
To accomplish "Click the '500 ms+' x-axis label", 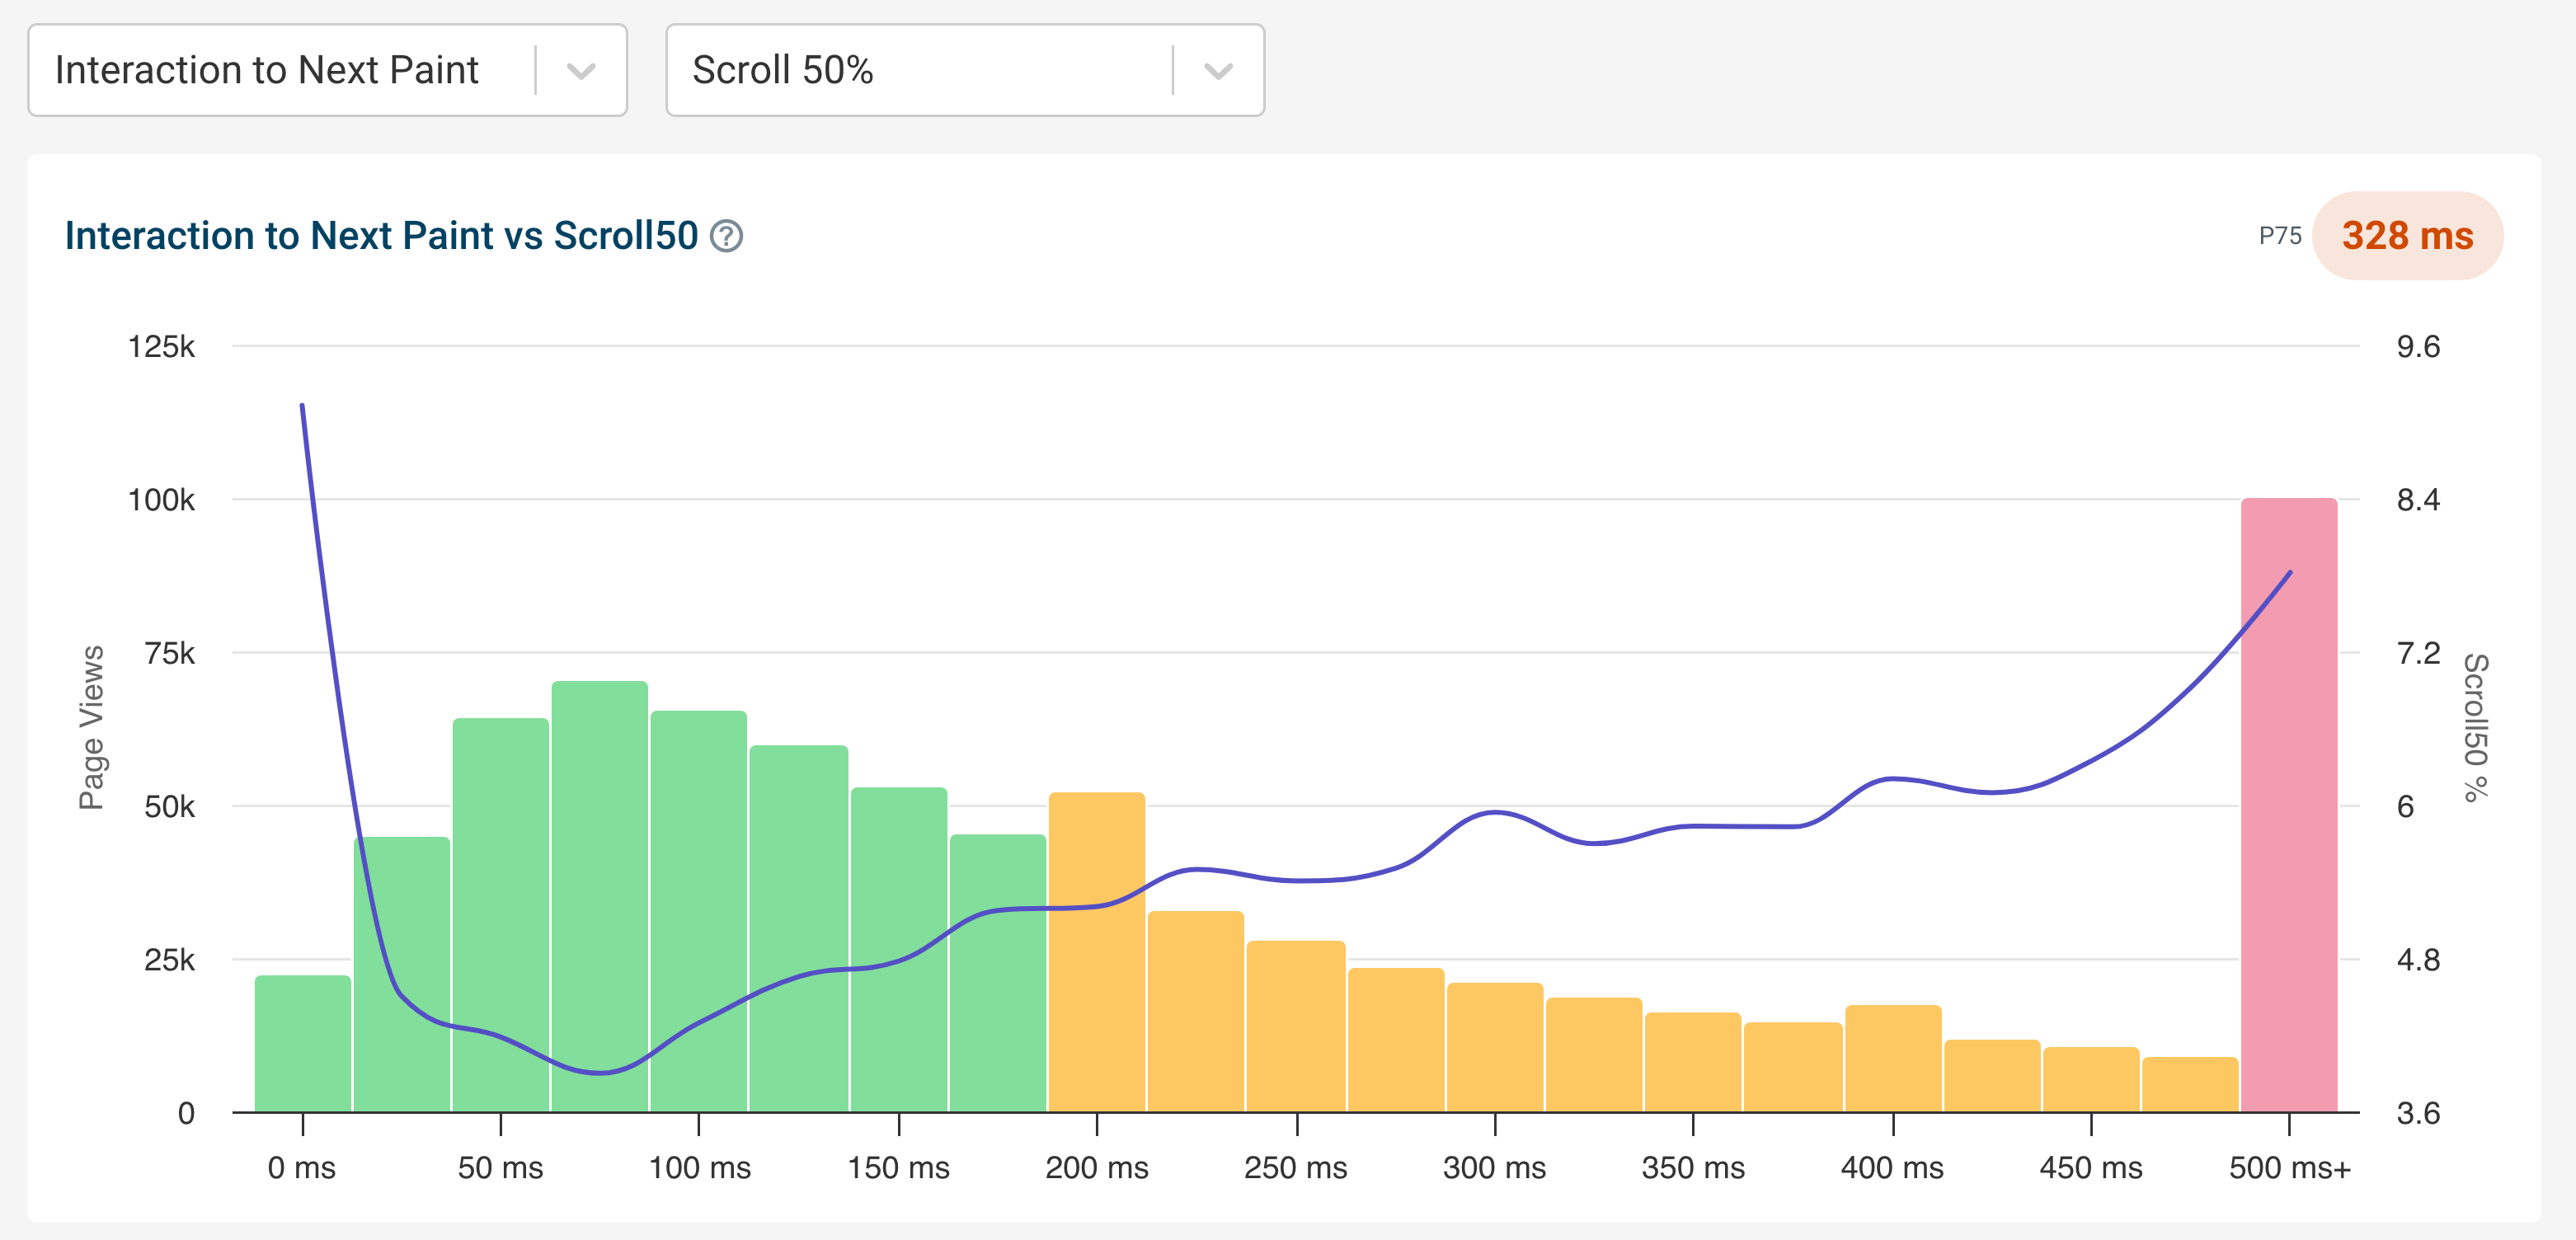I will point(2290,1167).
